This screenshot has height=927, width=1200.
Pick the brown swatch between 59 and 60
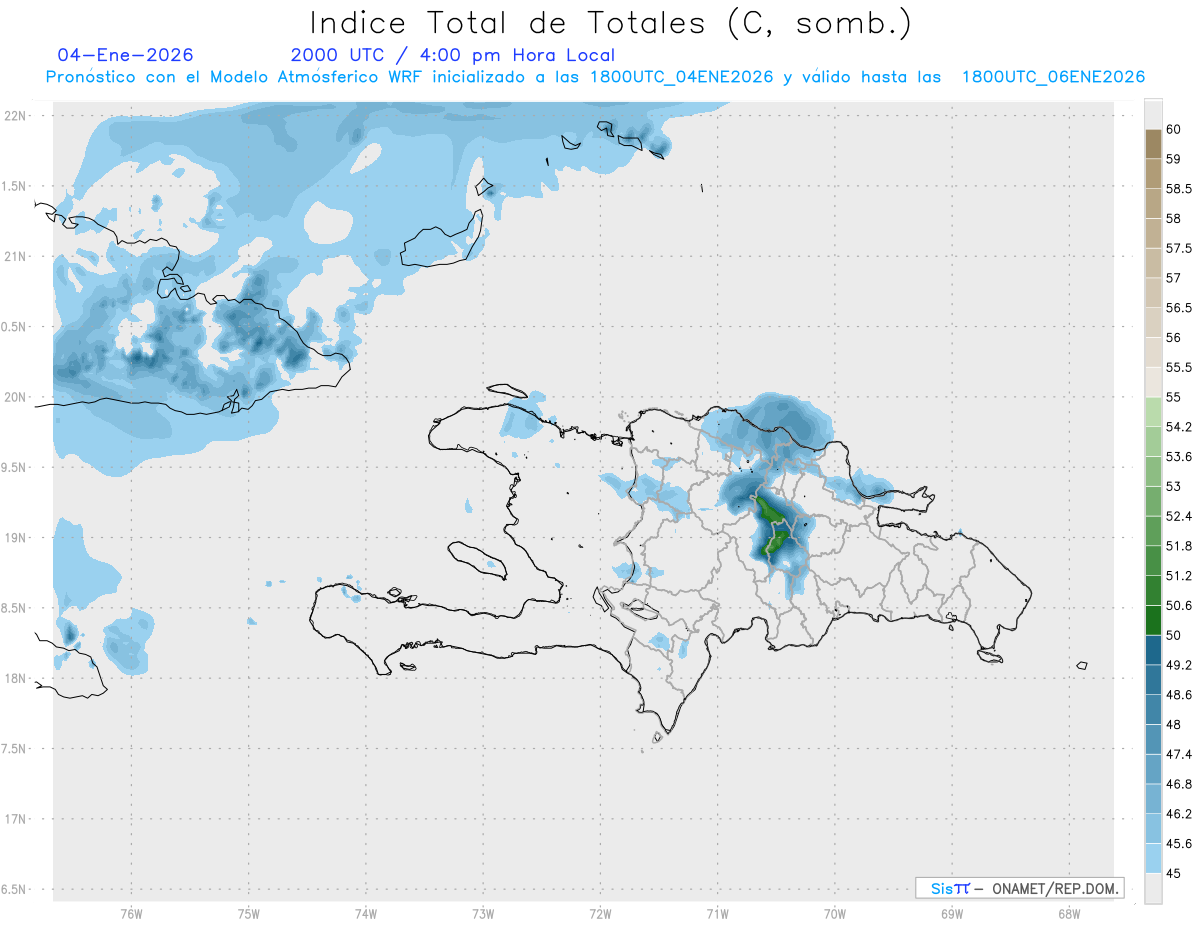[x=1153, y=144]
